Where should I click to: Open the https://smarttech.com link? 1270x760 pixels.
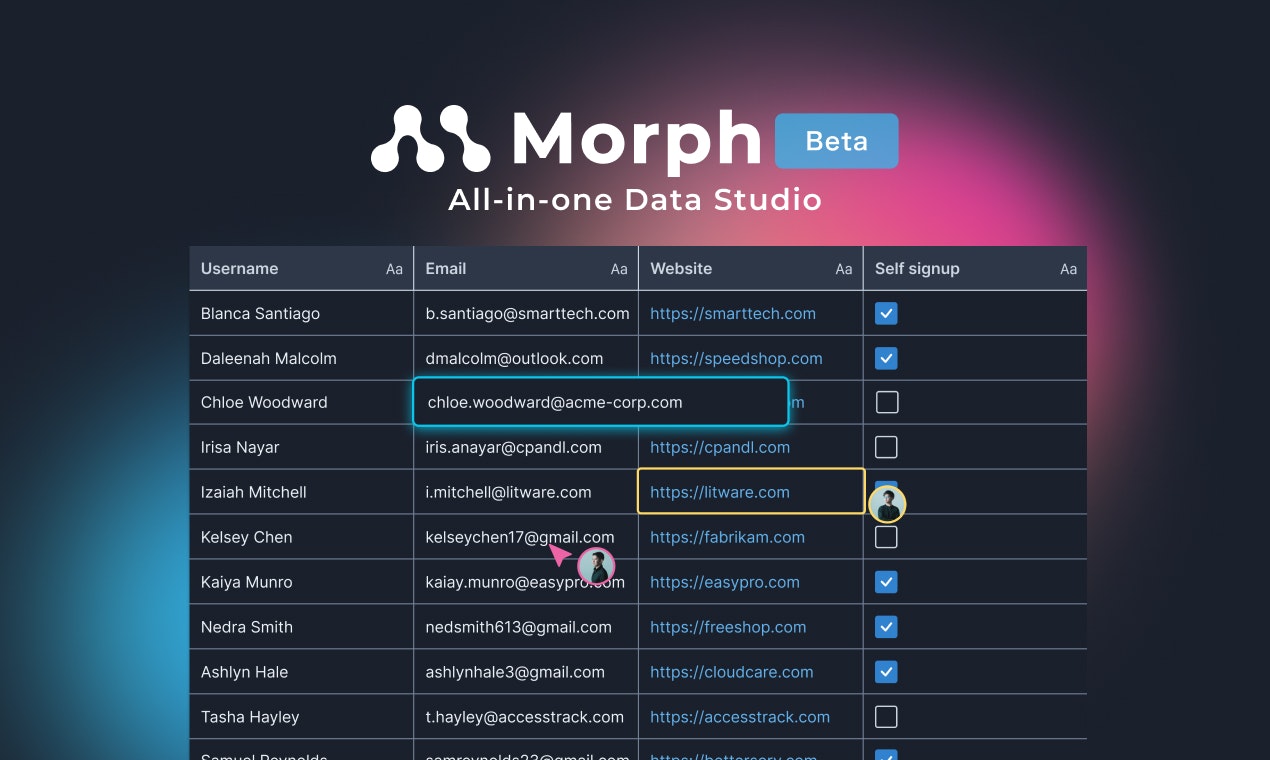[x=733, y=313]
